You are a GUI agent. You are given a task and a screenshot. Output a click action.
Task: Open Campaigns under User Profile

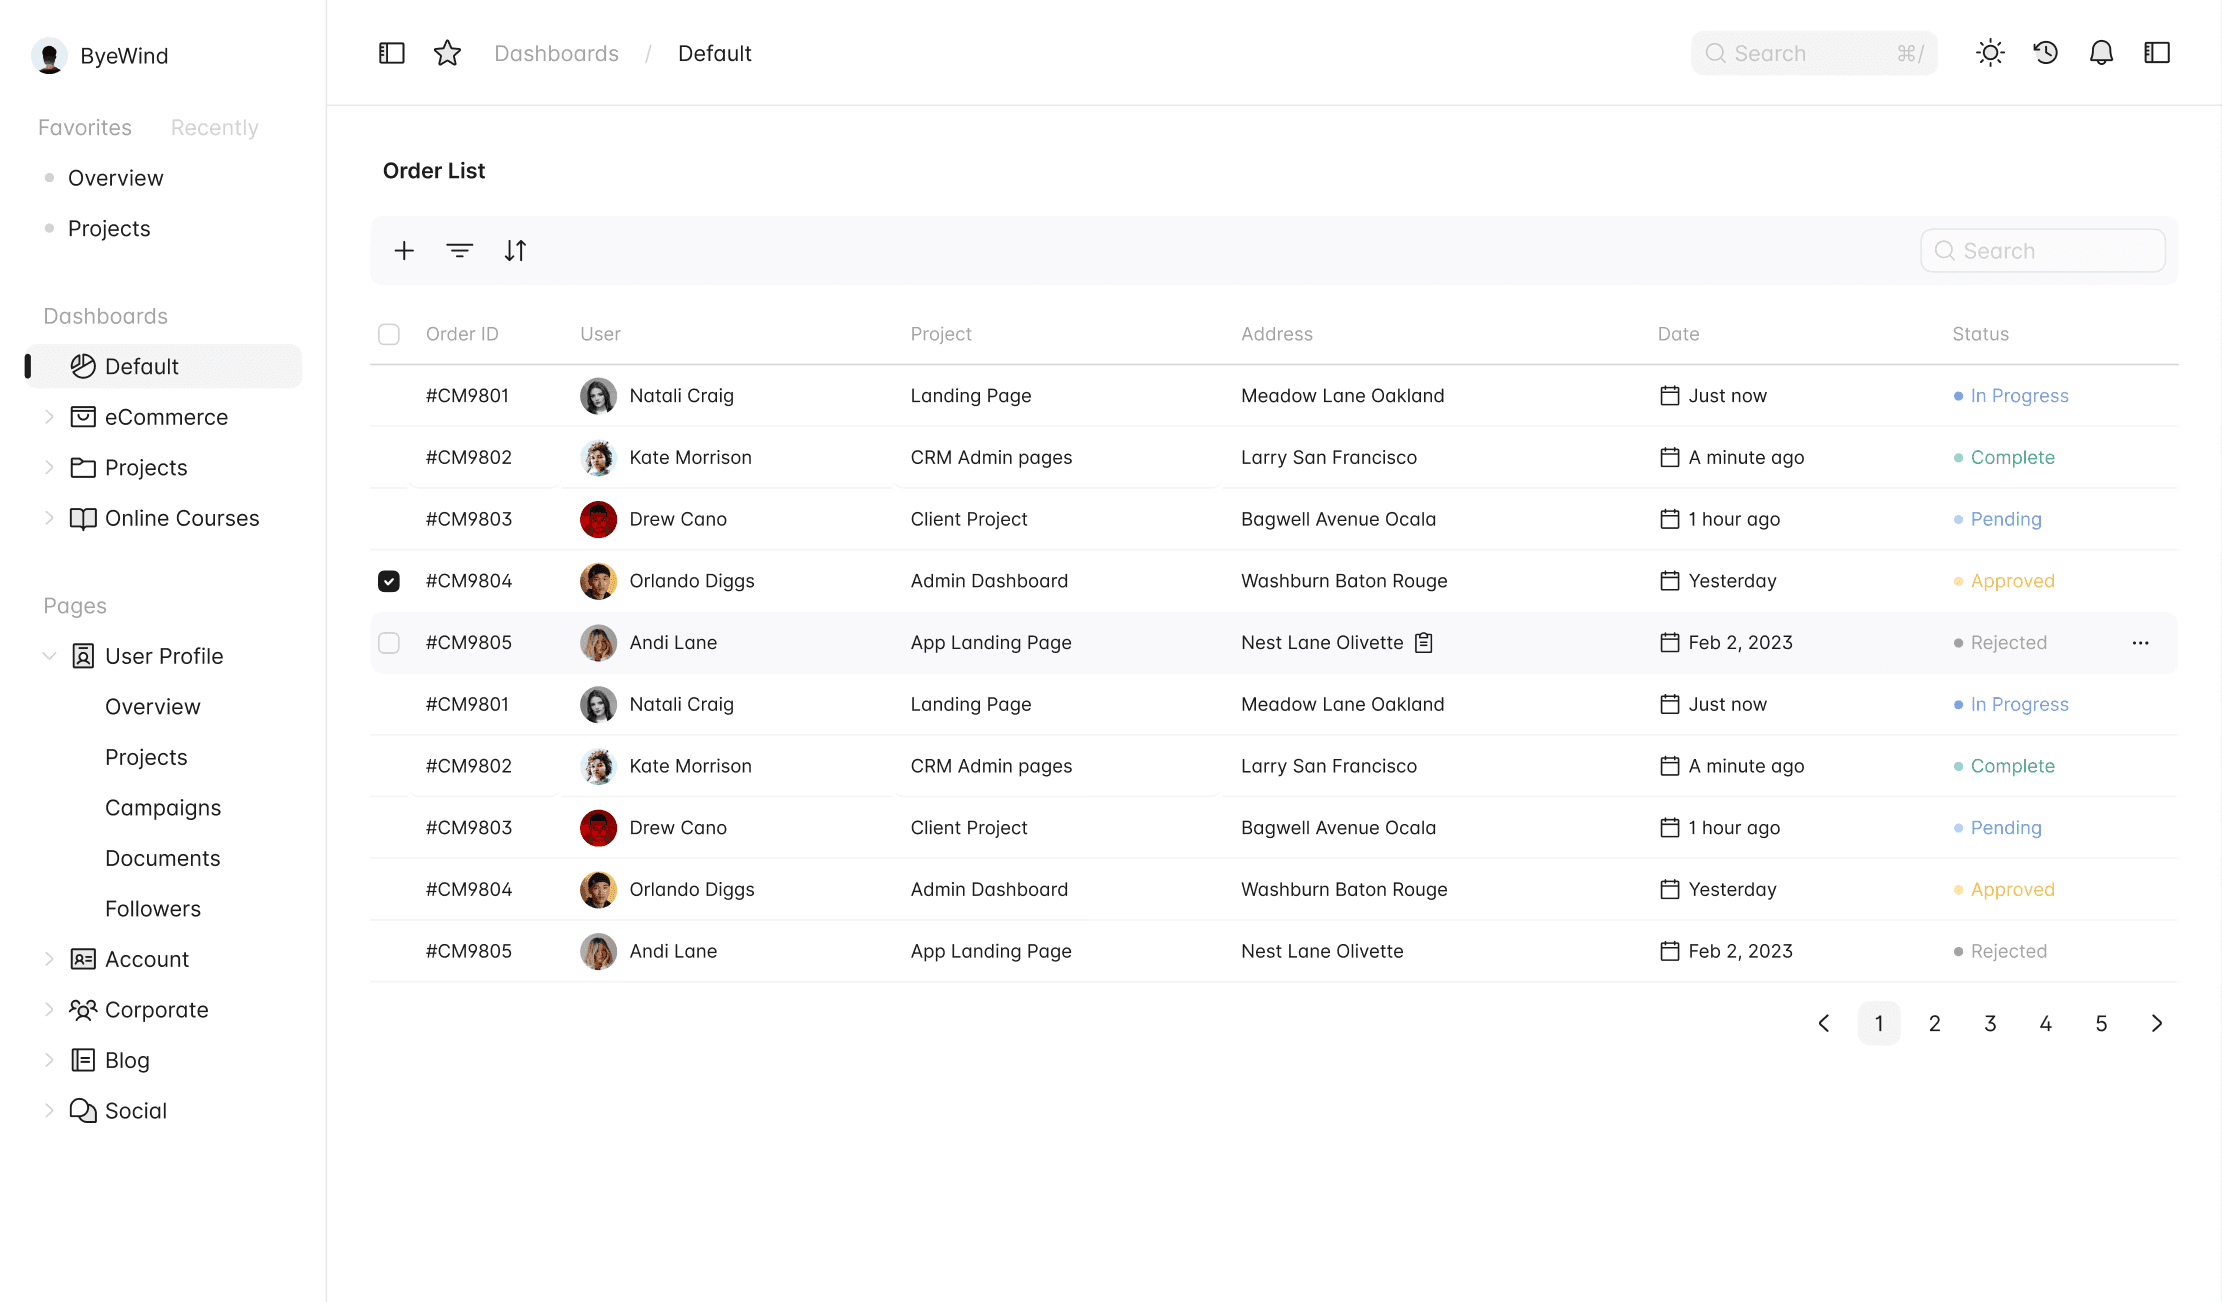click(163, 808)
